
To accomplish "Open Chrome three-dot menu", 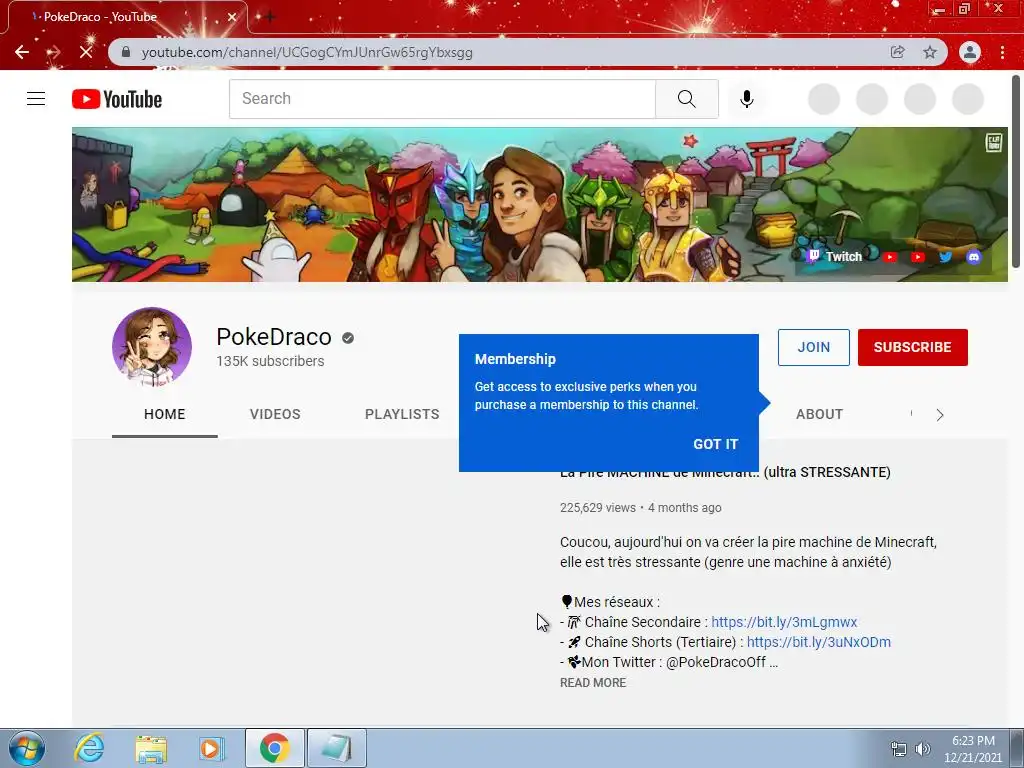I will coord(1002,52).
